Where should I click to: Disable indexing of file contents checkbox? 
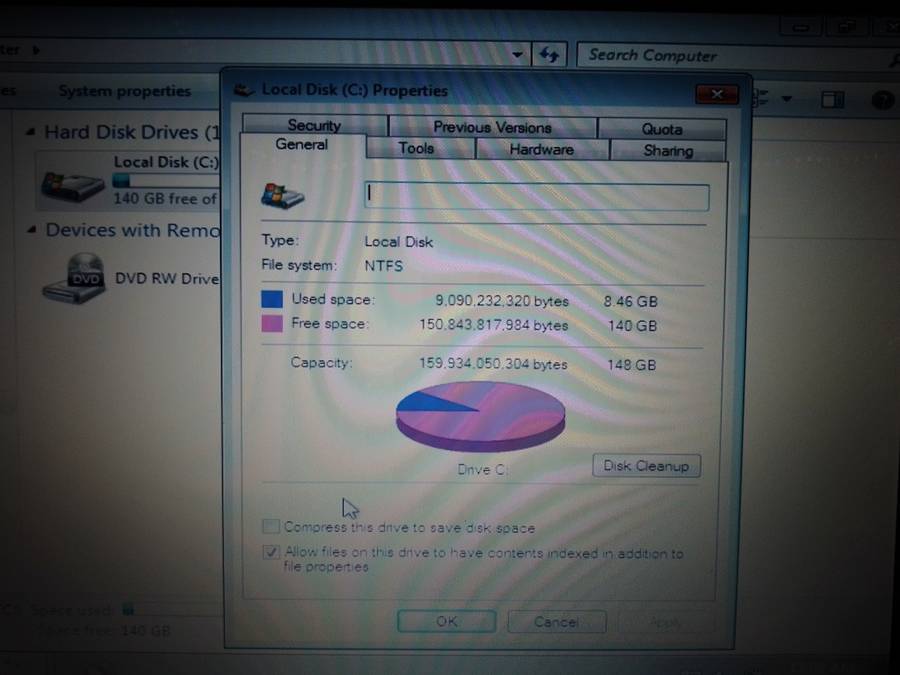(270, 551)
